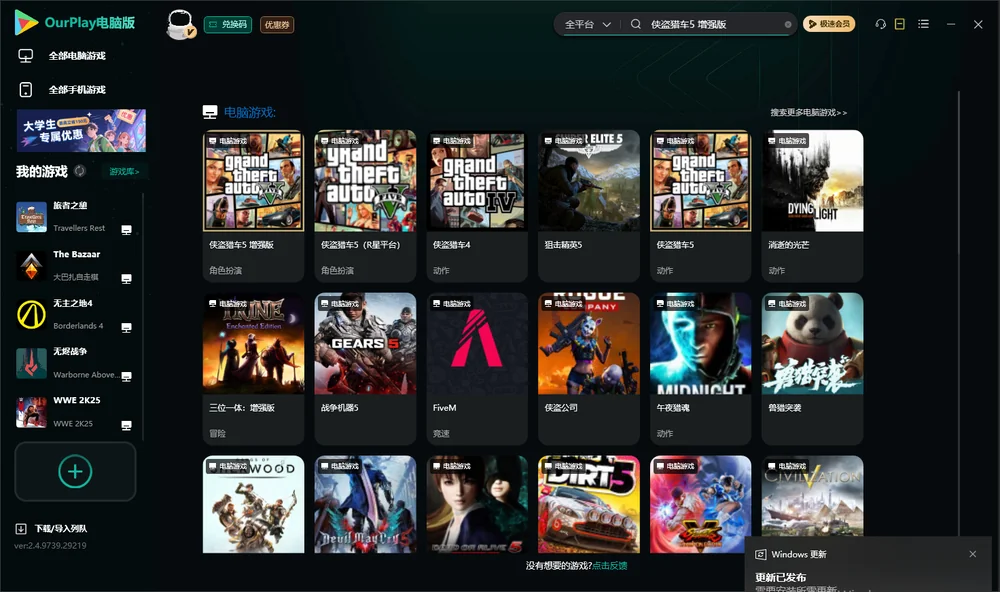The image size is (1000, 592).
Task: Open the list menu icon in title bar
Action: coord(923,24)
